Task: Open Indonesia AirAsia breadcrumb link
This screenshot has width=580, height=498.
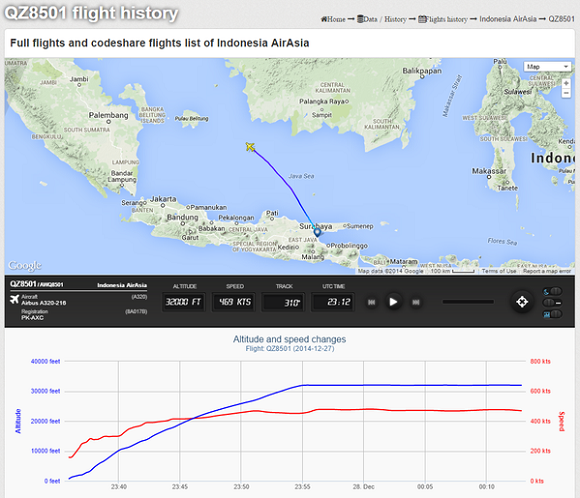Action: tap(508, 19)
